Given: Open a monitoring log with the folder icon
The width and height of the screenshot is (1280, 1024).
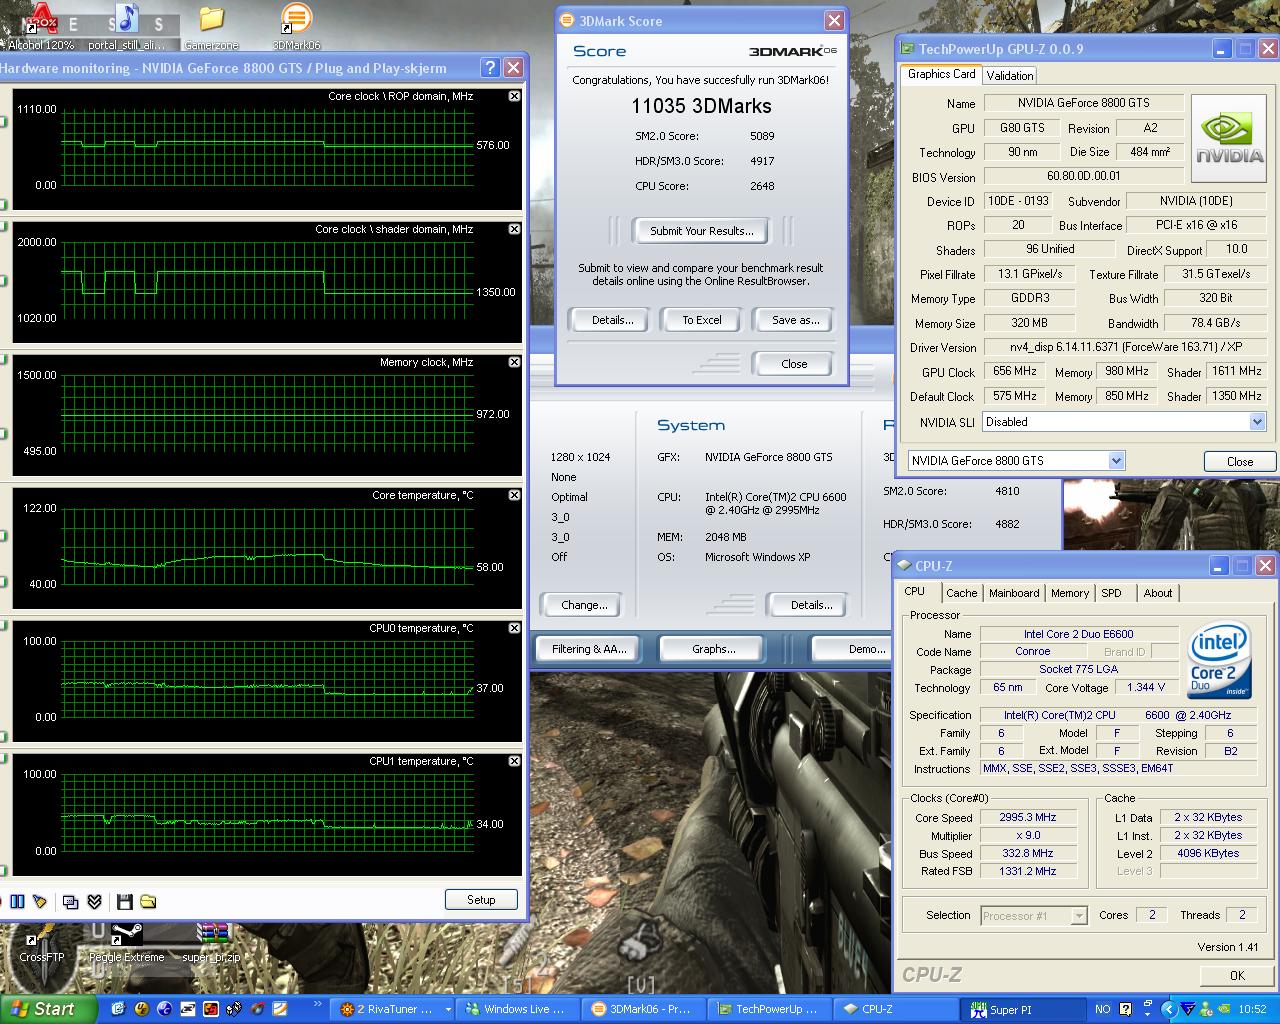Looking at the screenshot, I should click(148, 901).
